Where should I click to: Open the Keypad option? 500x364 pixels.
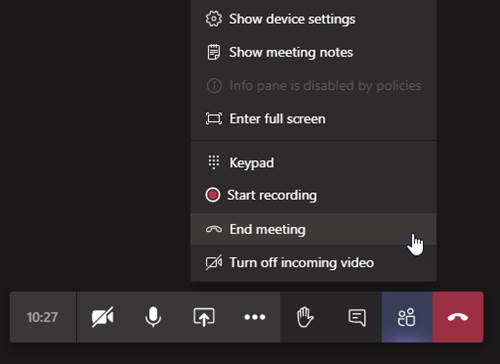(x=314, y=163)
